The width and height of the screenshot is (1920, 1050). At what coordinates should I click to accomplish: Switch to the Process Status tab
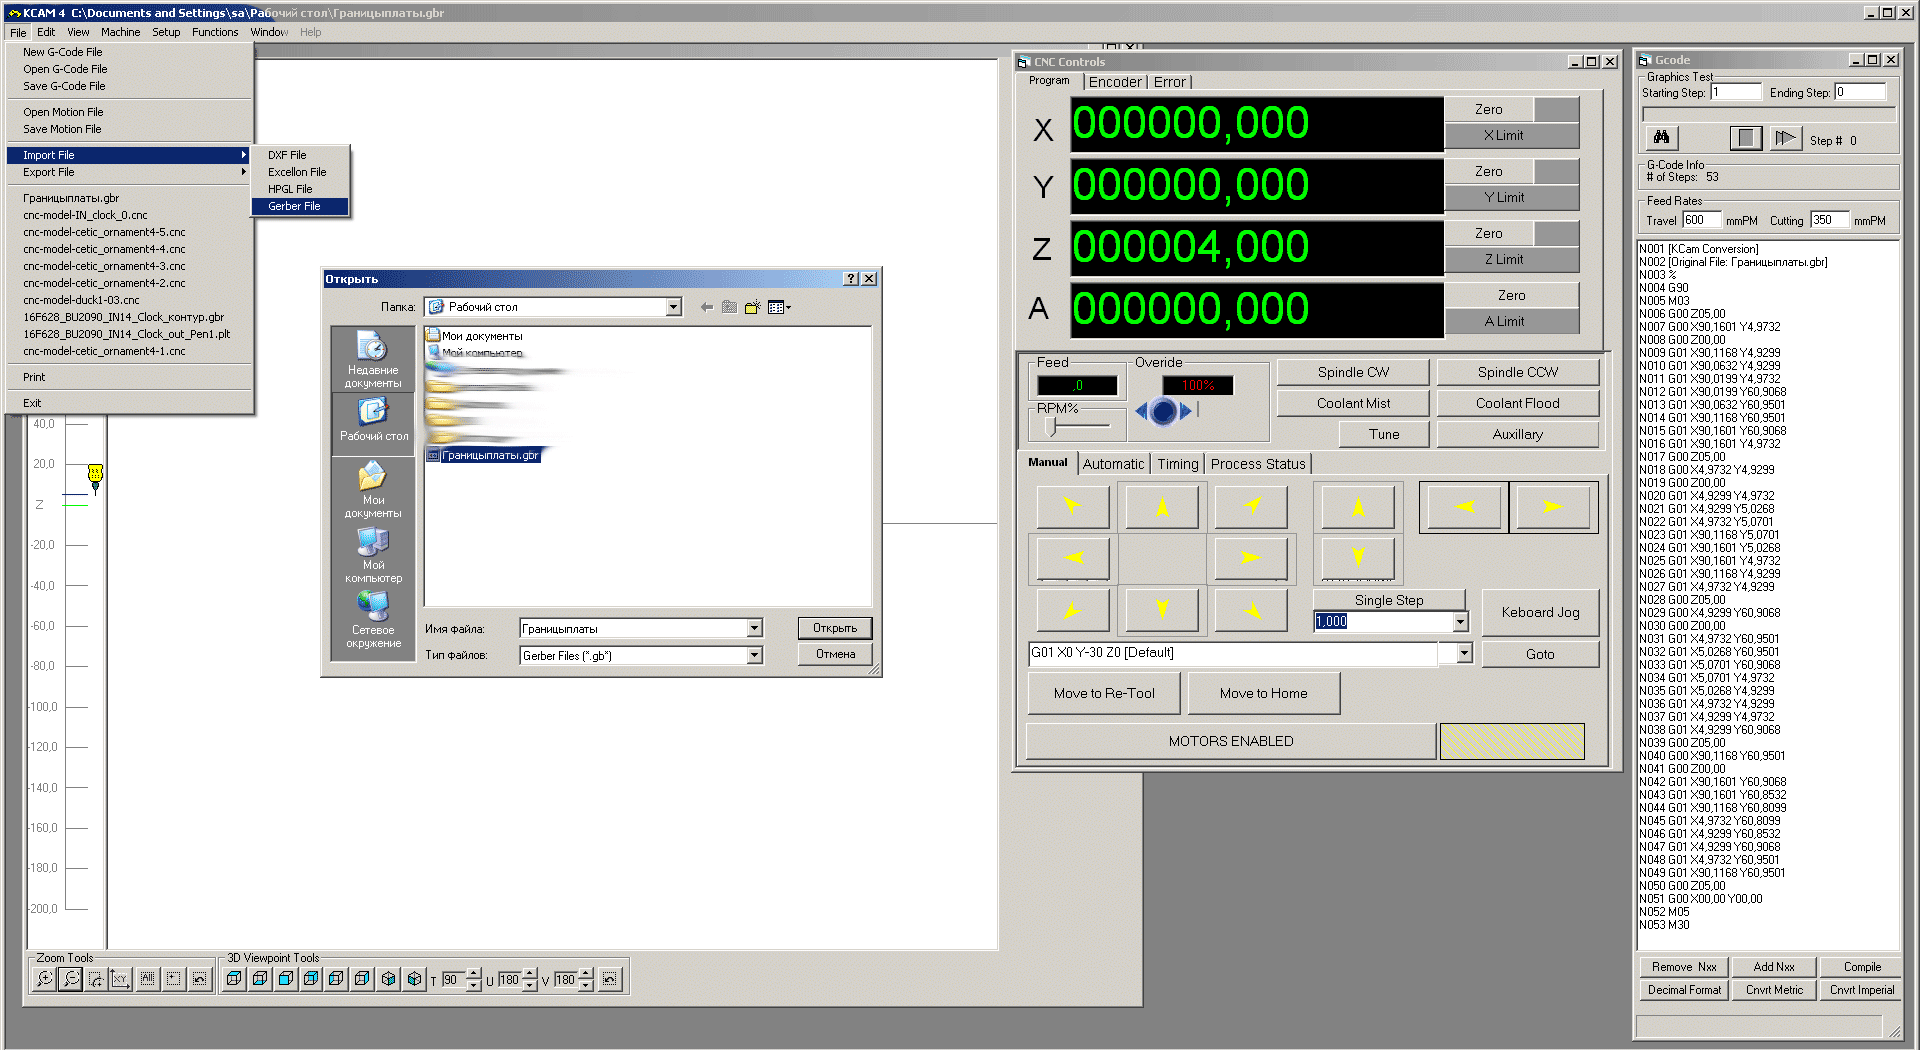(x=1258, y=464)
